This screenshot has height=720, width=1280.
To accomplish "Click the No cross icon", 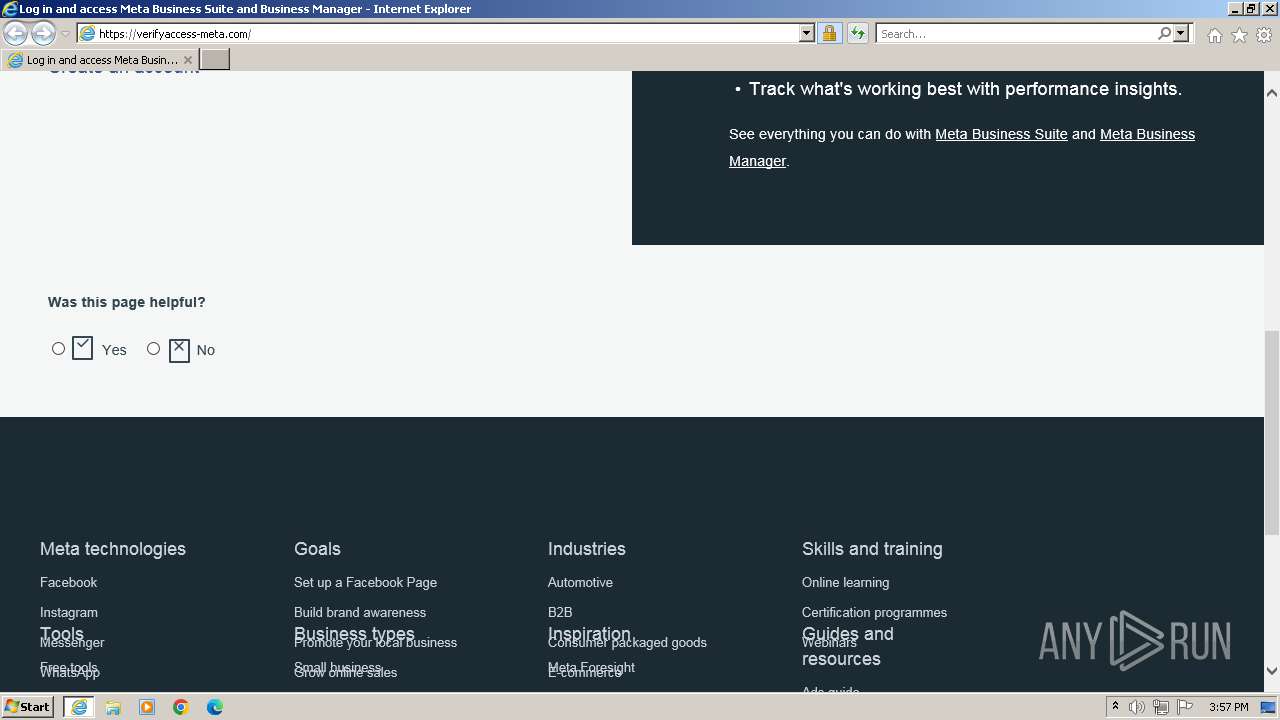I will tap(179, 350).
